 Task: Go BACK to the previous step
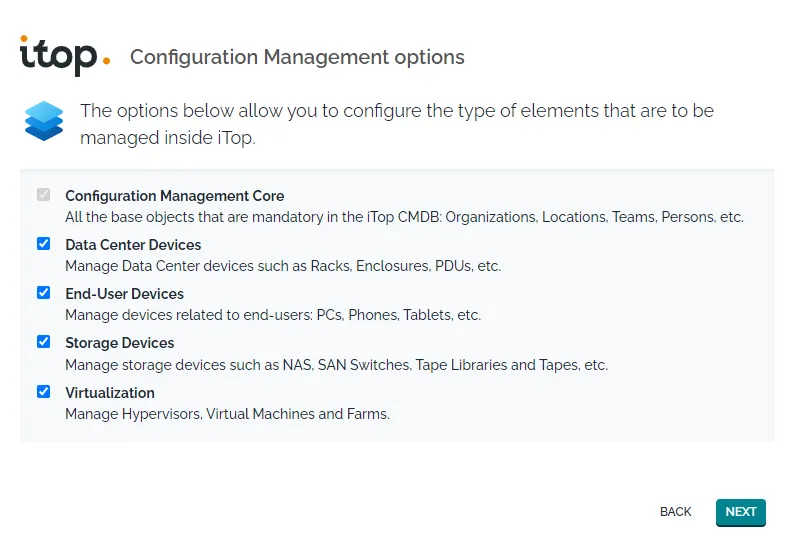[x=675, y=512]
